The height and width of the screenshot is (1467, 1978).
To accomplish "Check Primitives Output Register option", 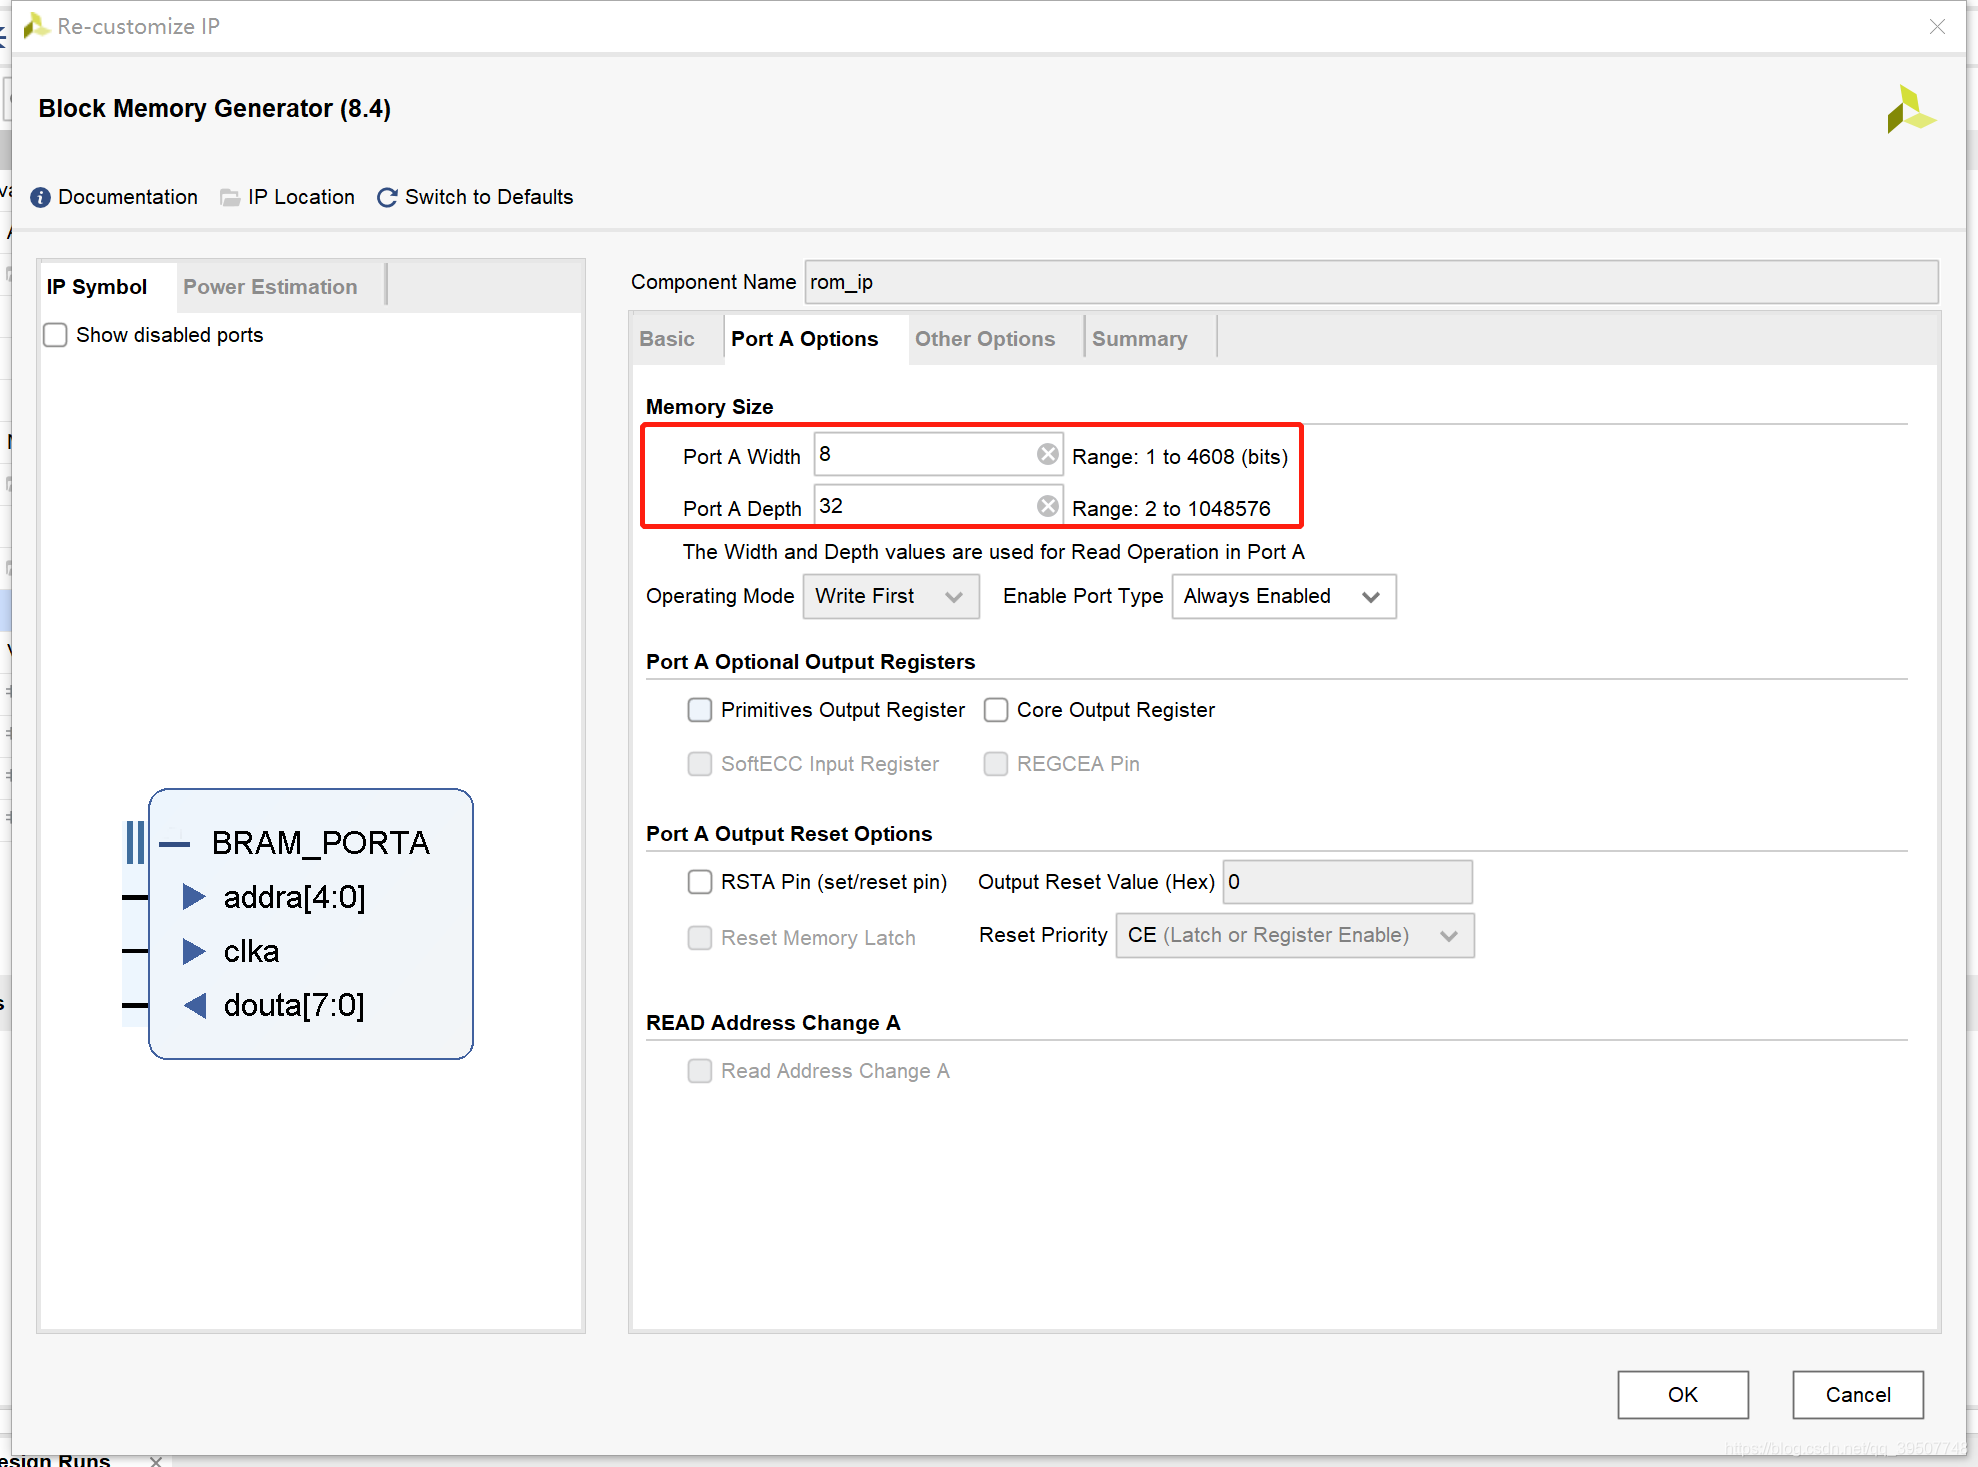I will [x=700, y=710].
